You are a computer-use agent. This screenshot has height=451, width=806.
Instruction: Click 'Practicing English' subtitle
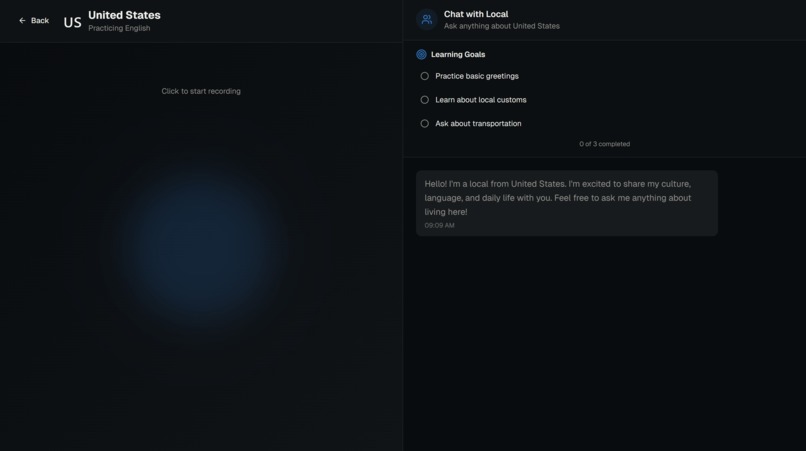[x=119, y=28]
